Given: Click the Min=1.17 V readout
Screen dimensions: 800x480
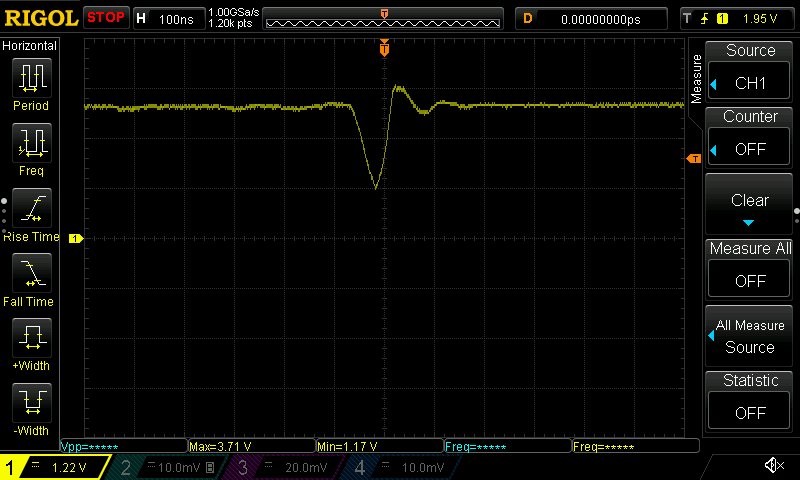Looking at the screenshot, I should coord(380,446).
